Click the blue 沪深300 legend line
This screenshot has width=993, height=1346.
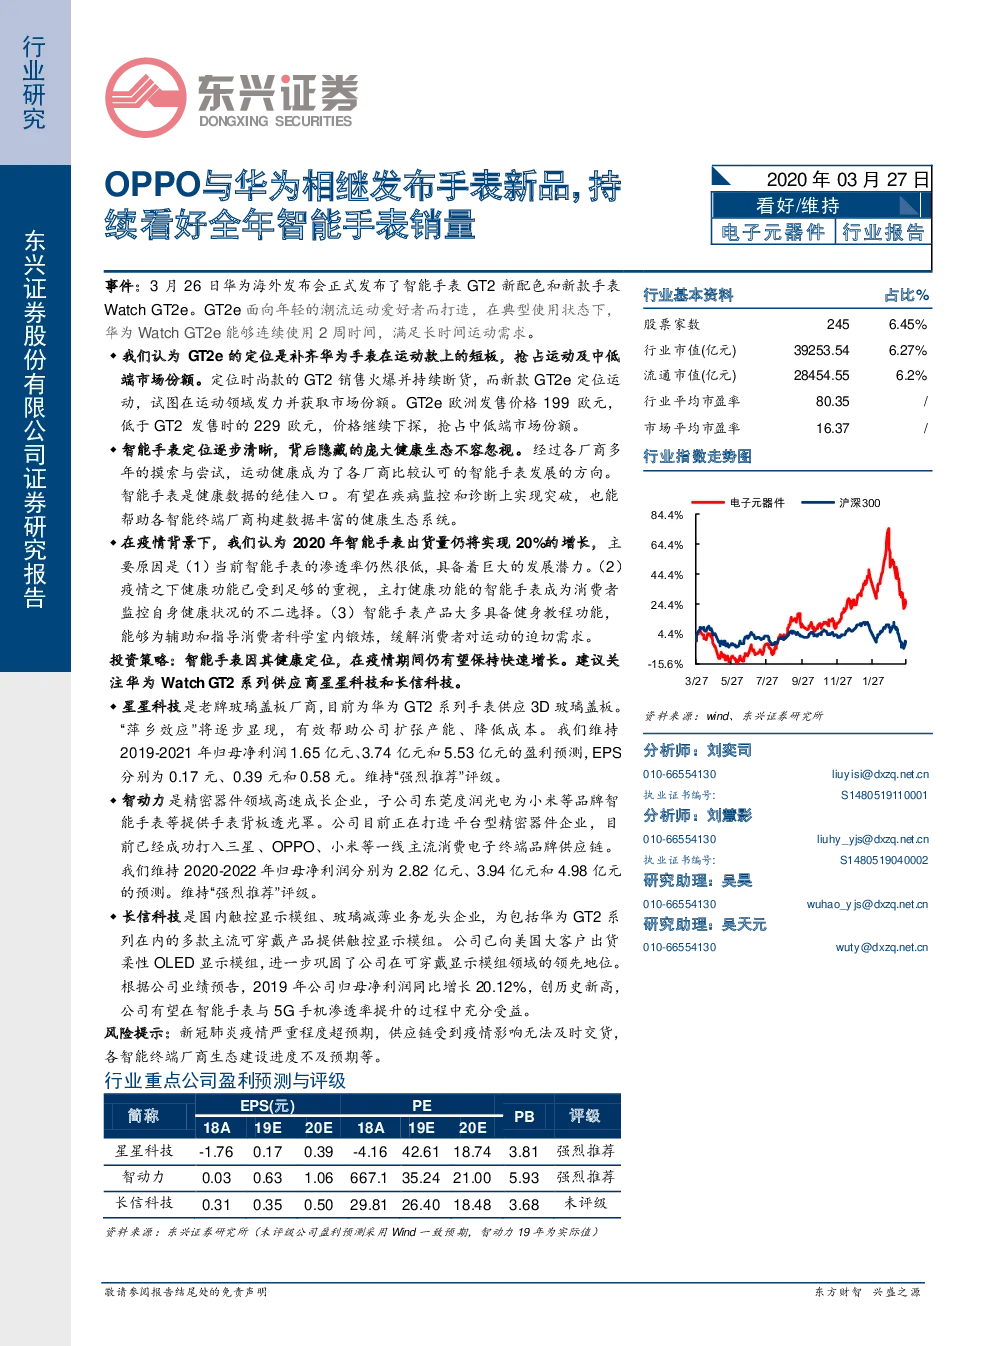coord(817,502)
